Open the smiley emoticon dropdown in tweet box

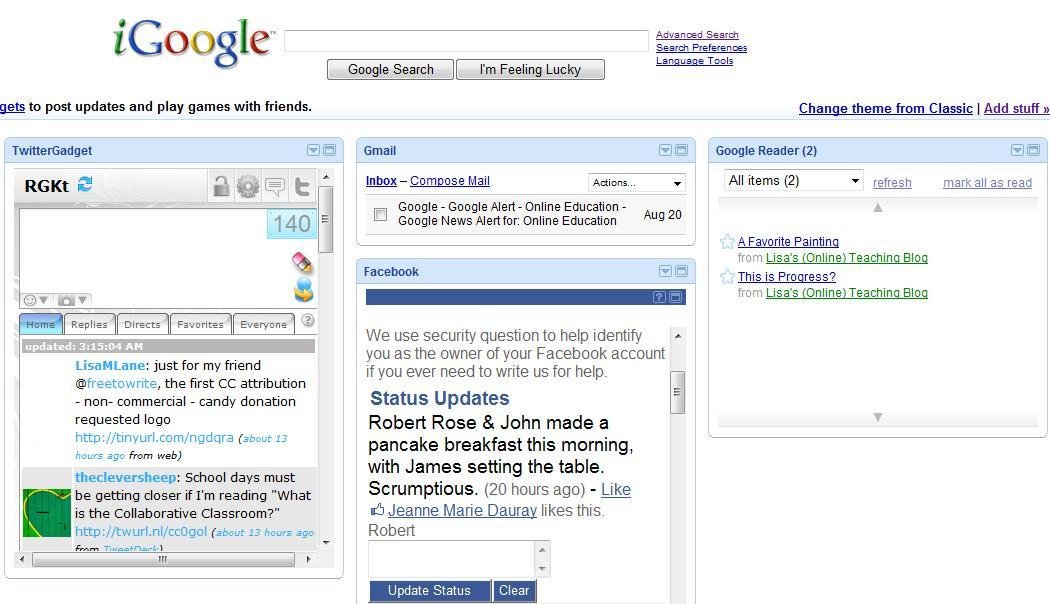[x=36, y=300]
